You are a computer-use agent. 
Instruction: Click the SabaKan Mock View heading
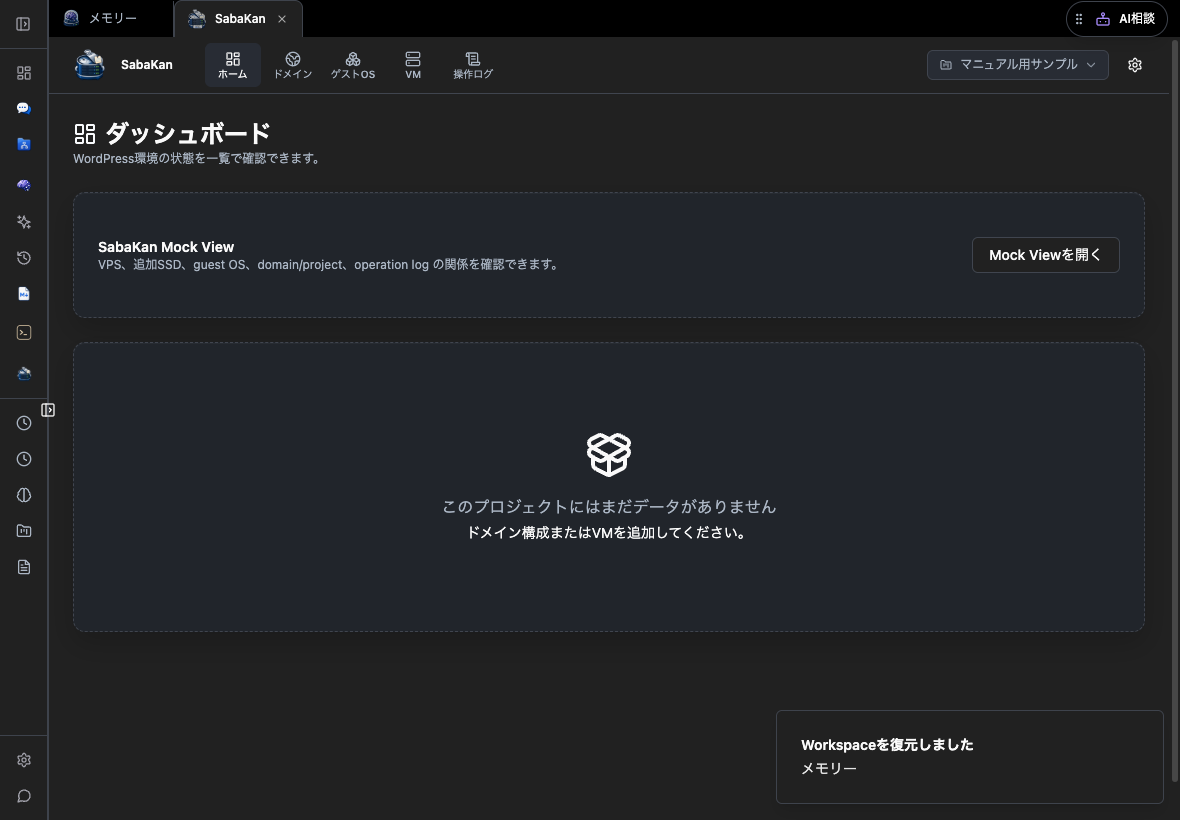(166, 247)
